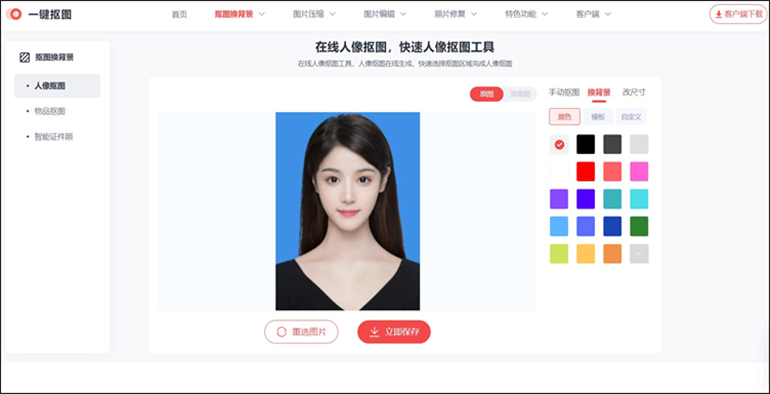Select the 模板 background option
770x394 pixels.
598,117
